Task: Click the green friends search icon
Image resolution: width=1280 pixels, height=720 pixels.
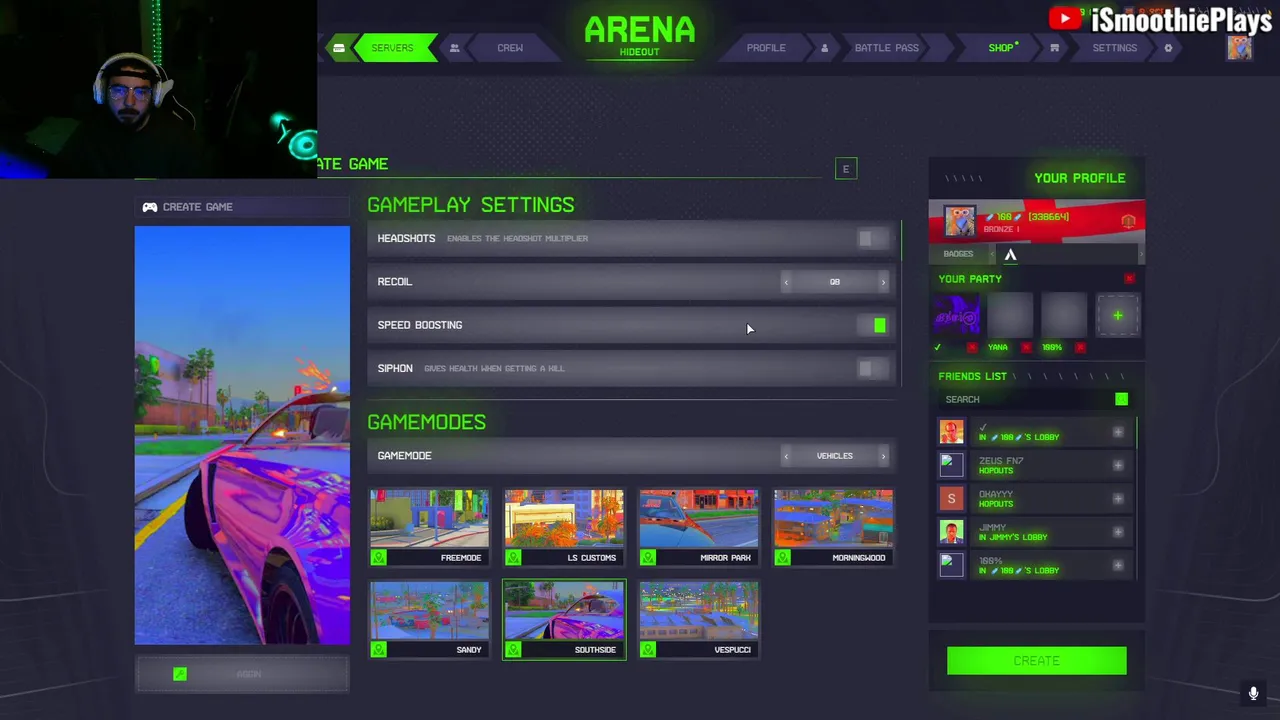Action: pyautogui.click(x=1121, y=399)
